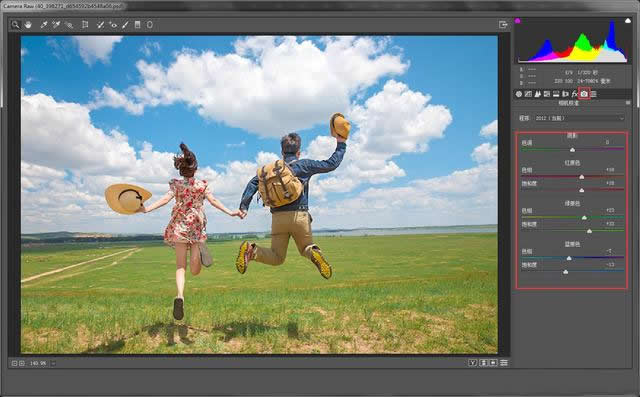This screenshot has width=640, height=397.
Task: Click the full screen mode icon in toolbar
Action: (x=503, y=25)
